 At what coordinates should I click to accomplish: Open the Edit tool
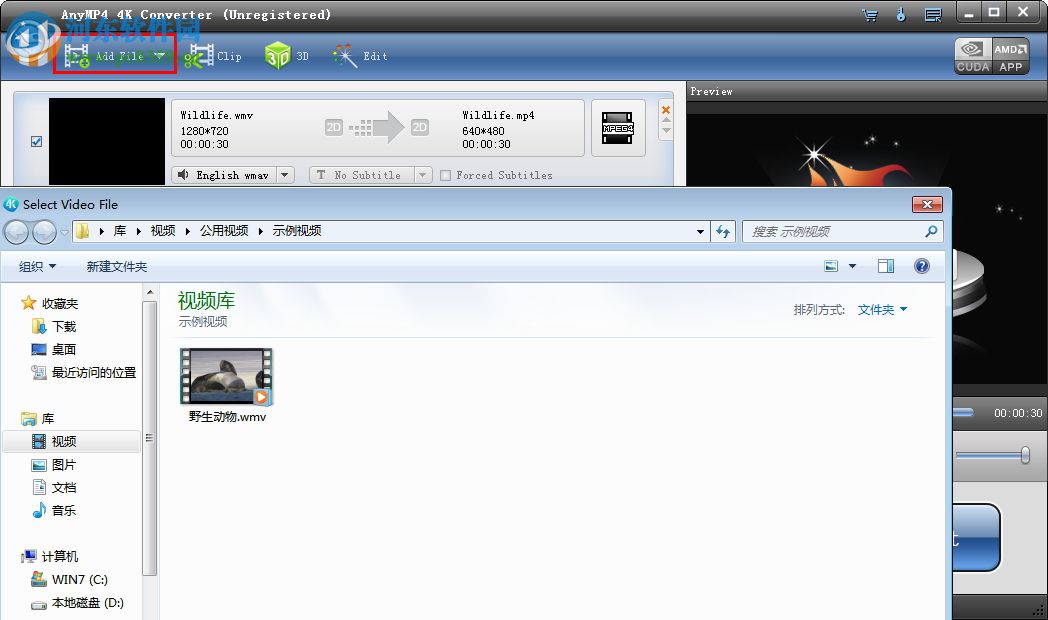[360, 56]
